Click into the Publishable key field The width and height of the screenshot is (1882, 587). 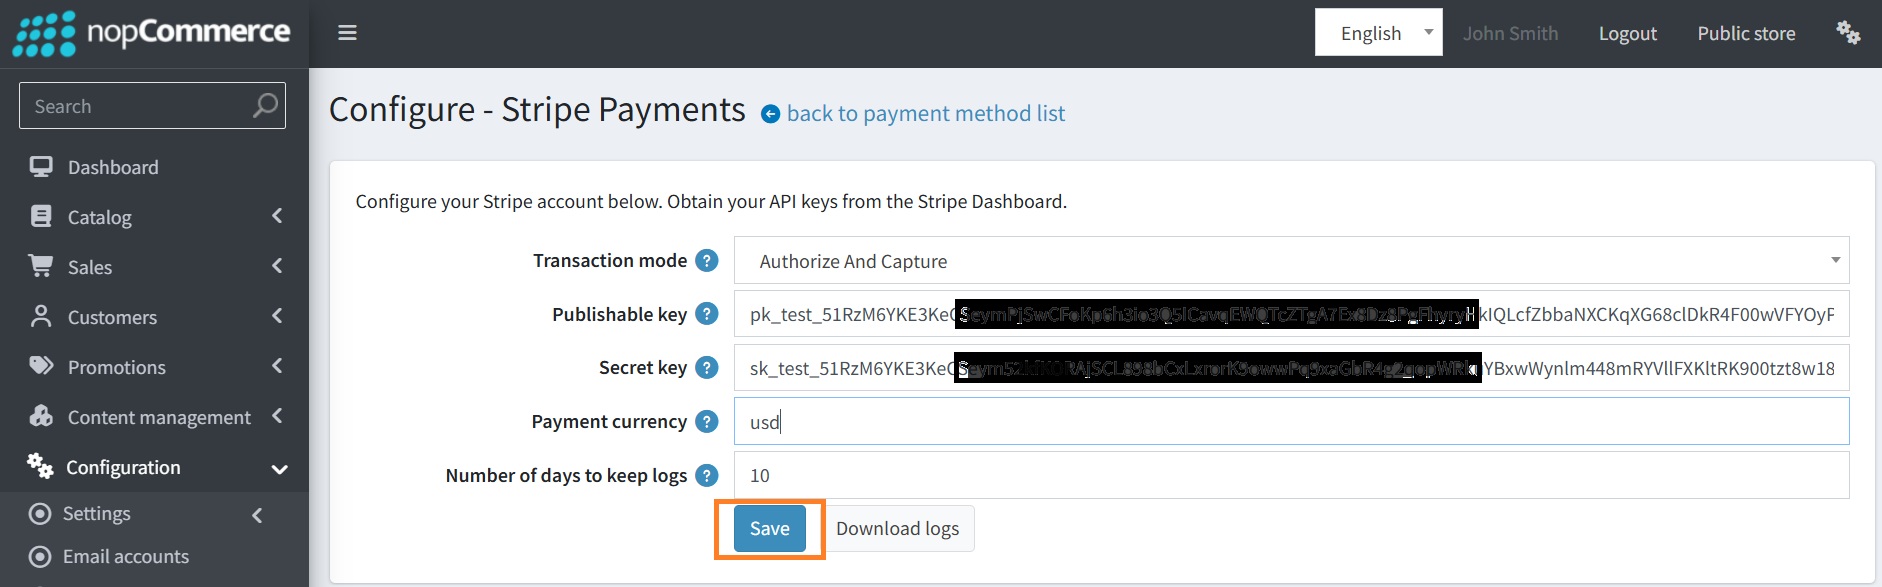(1291, 314)
